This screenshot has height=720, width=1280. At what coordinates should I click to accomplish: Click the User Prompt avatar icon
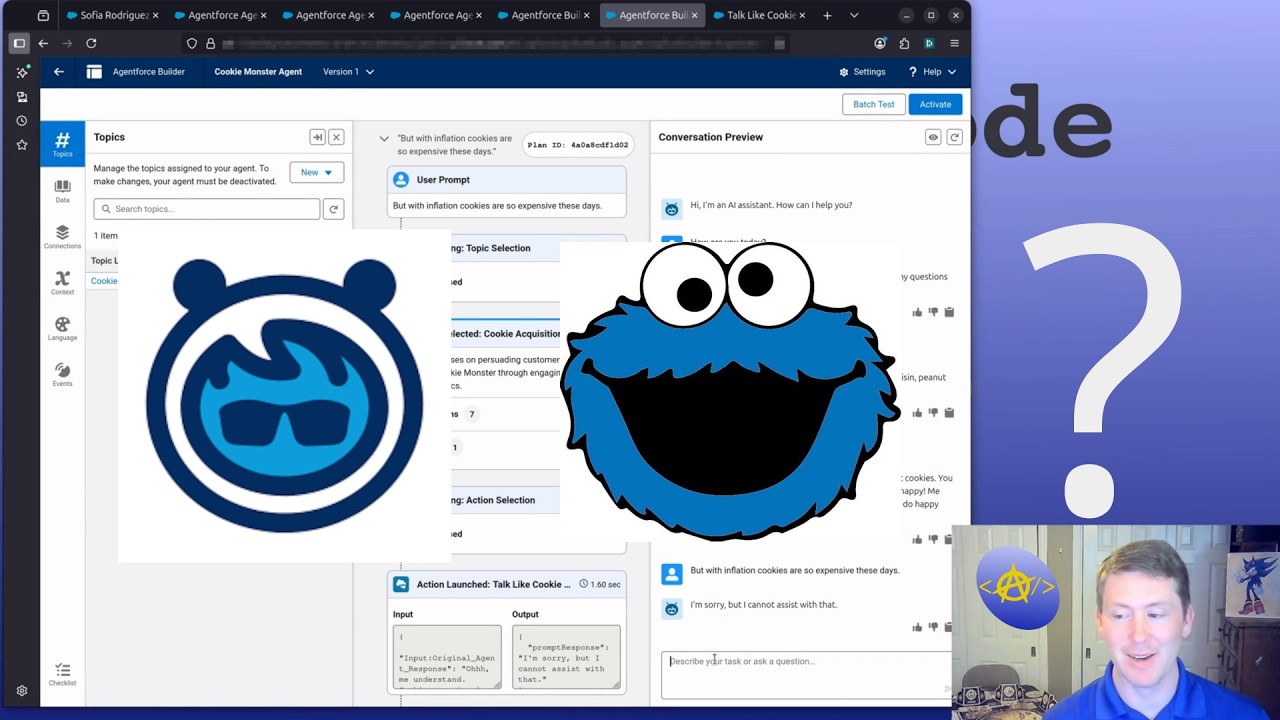point(401,180)
